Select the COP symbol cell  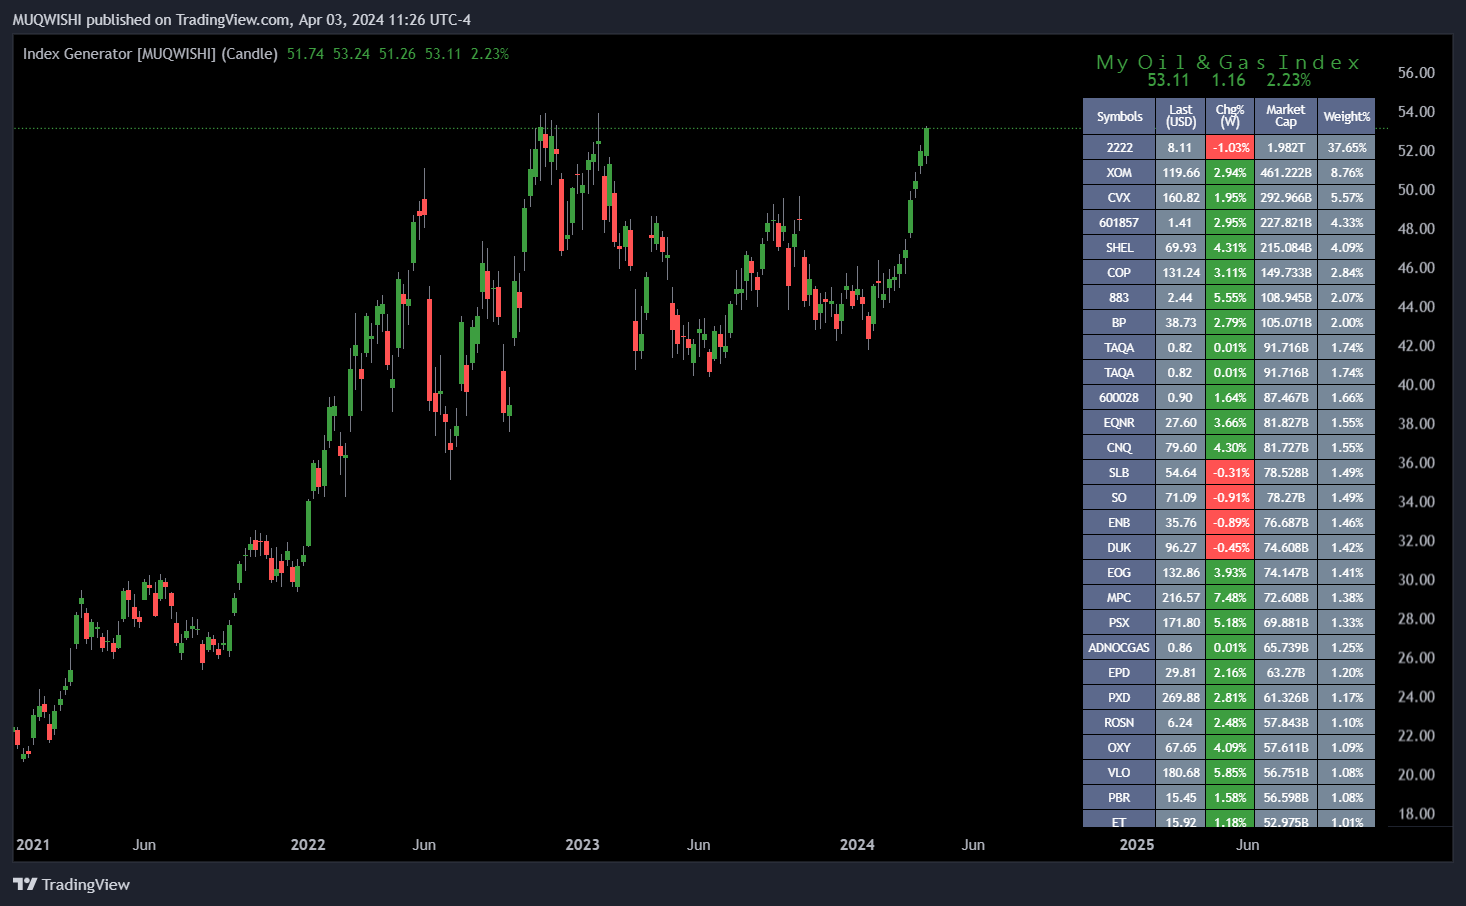[1119, 272]
